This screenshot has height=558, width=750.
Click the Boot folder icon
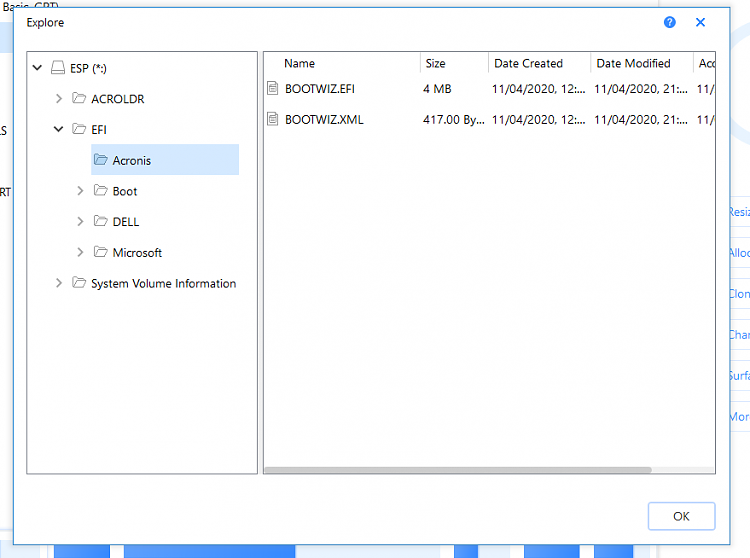click(100, 190)
